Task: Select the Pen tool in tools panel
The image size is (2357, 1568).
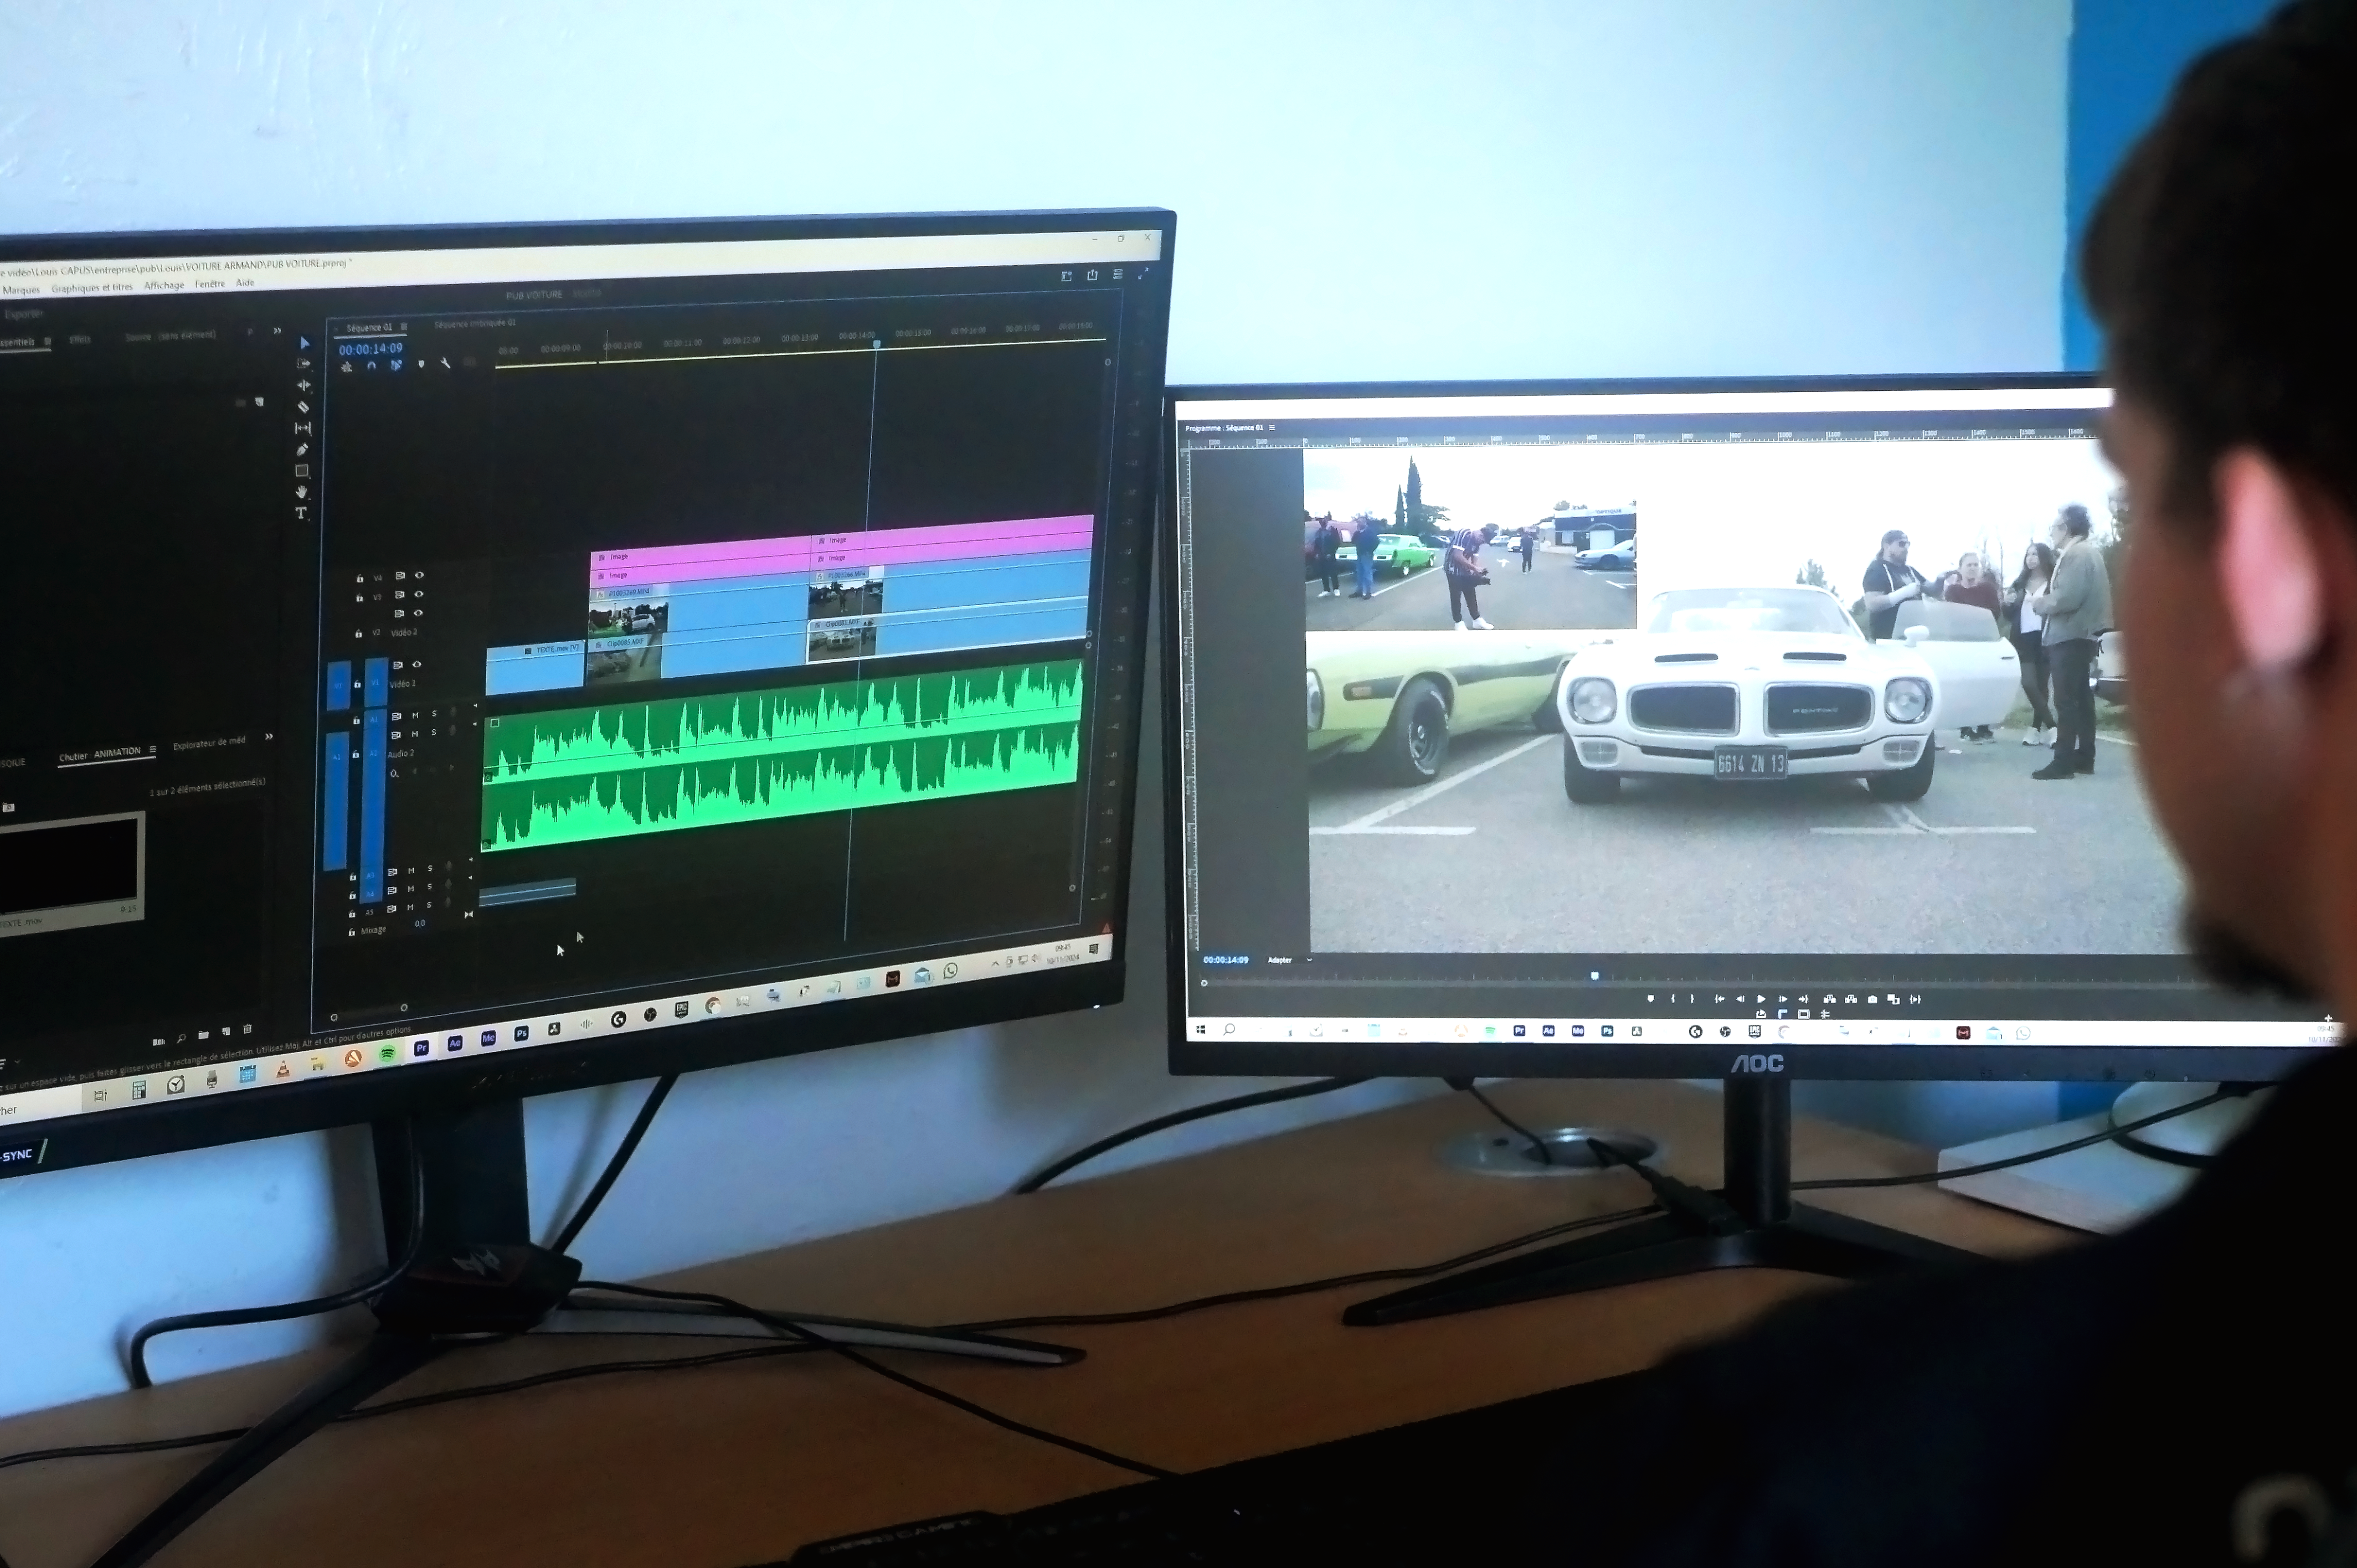Action: tap(302, 449)
